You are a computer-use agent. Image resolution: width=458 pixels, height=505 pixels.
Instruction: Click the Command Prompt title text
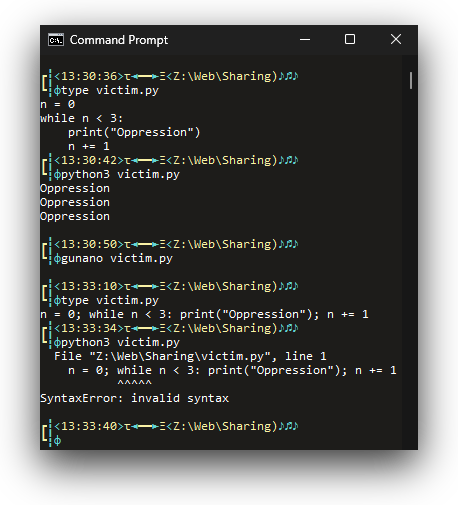click(119, 40)
